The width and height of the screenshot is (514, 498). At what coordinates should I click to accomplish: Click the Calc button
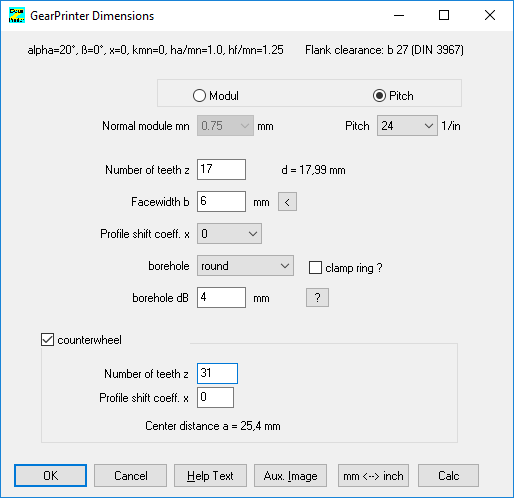point(448,475)
